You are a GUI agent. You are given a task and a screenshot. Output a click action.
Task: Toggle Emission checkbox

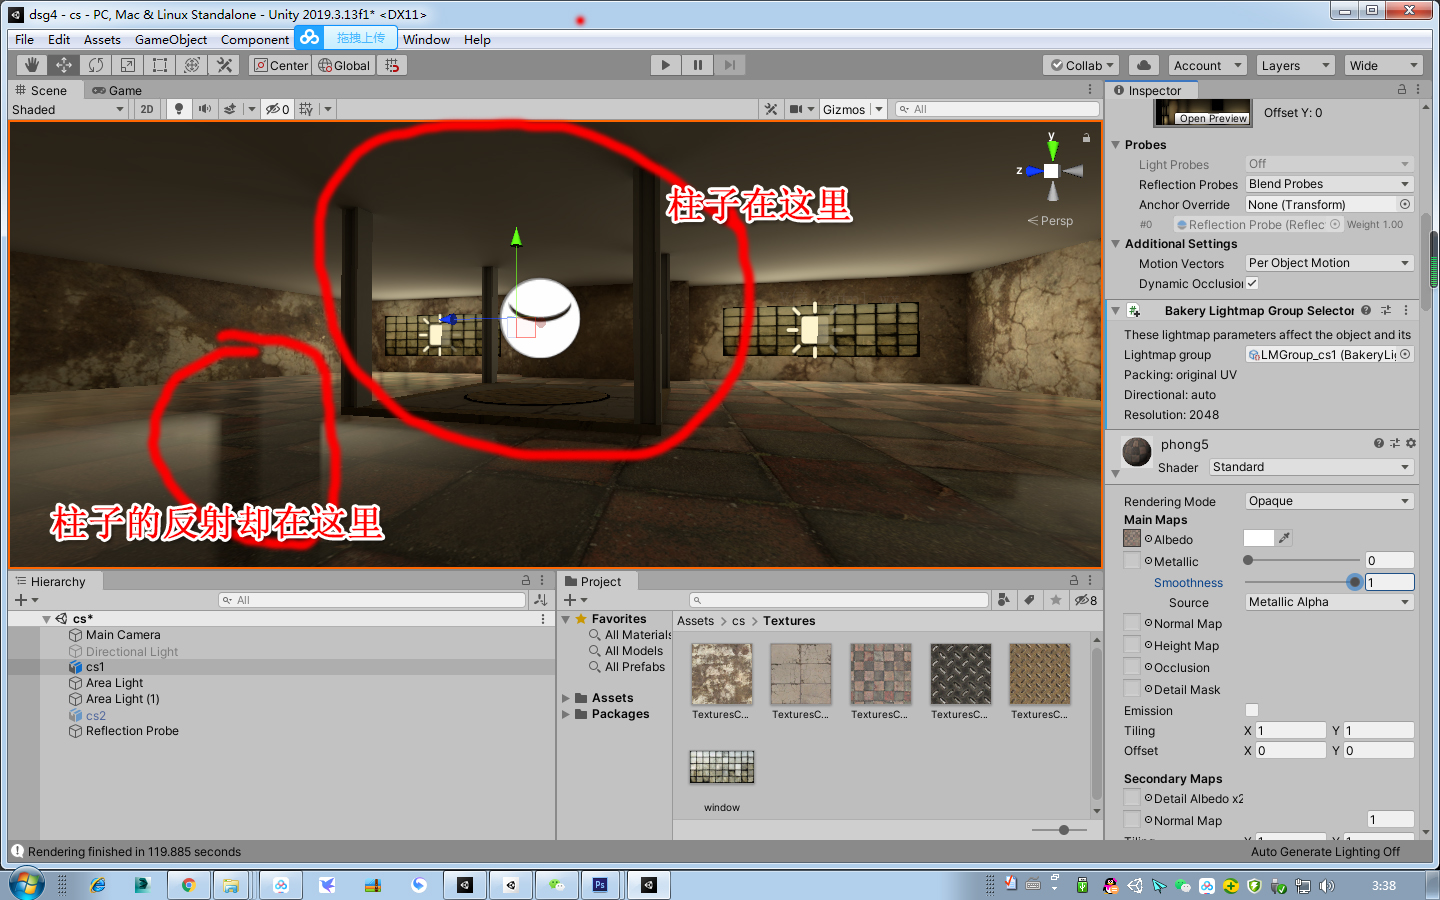[x=1252, y=710]
